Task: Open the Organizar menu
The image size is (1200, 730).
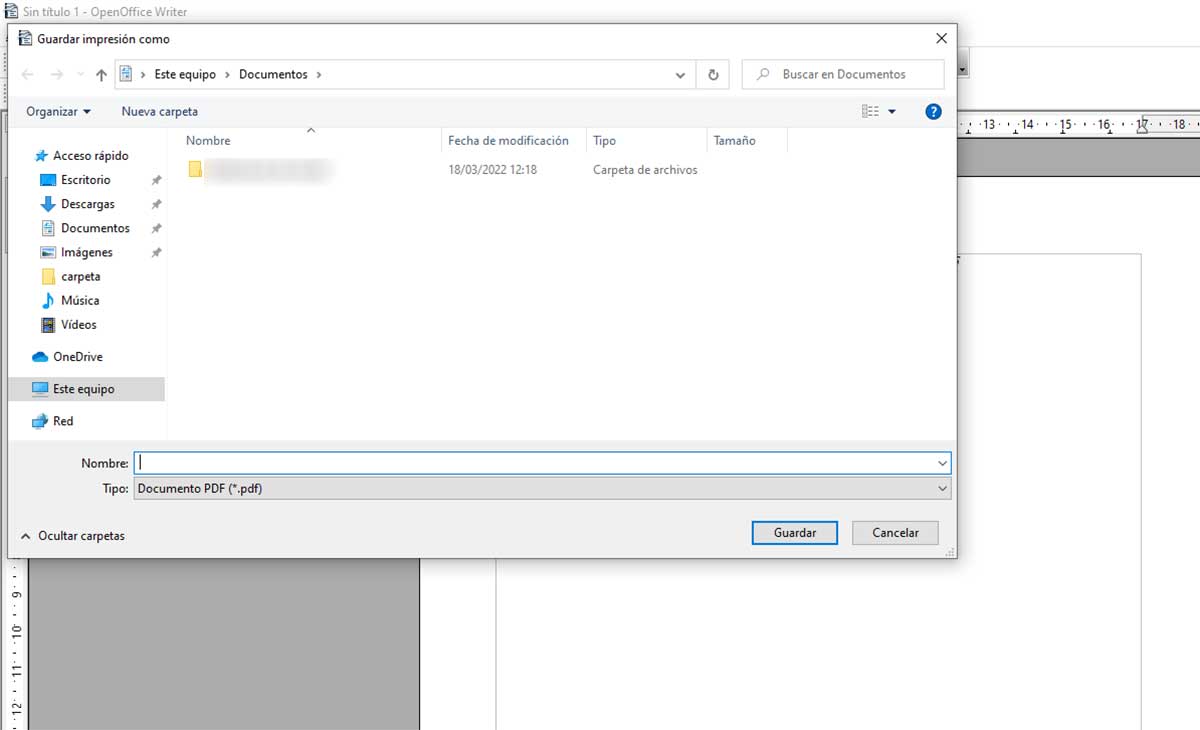Action: coord(58,112)
